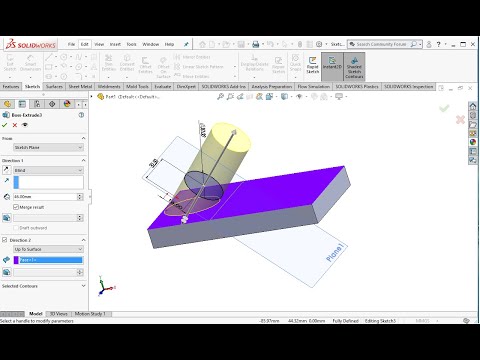Select the Face<1> entry in Direction 2
Viewport: 480px width, 360px height.
click(x=51, y=260)
